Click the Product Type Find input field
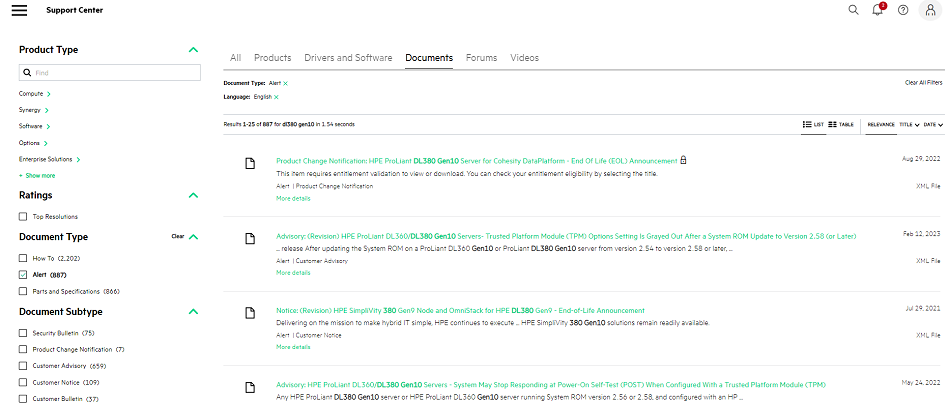 coord(110,73)
